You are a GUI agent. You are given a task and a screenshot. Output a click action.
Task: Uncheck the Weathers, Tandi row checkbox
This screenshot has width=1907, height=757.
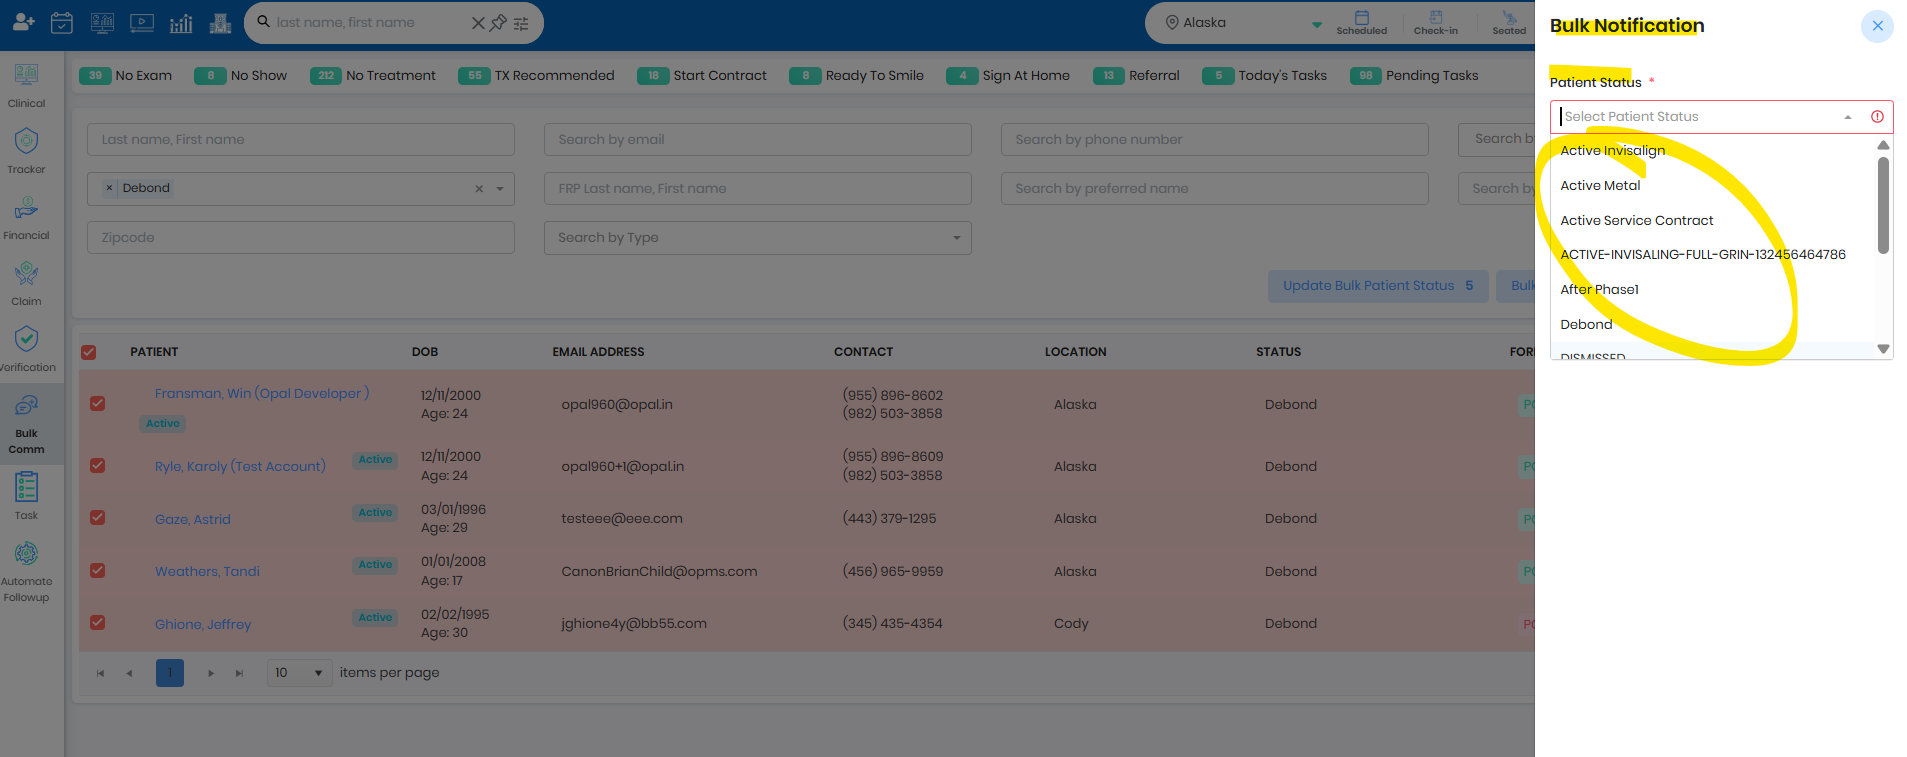[97, 570]
